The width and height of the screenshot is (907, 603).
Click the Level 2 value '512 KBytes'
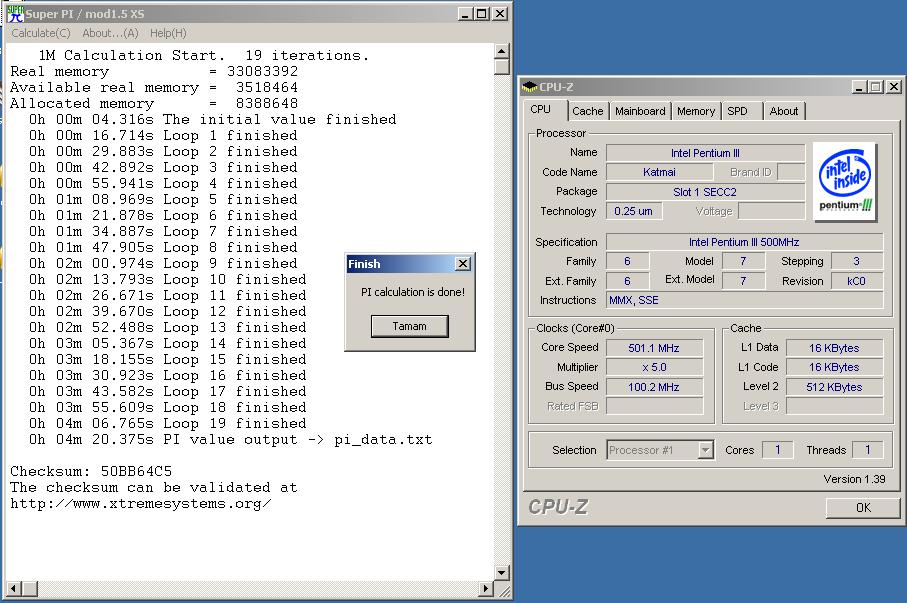point(834,387)
